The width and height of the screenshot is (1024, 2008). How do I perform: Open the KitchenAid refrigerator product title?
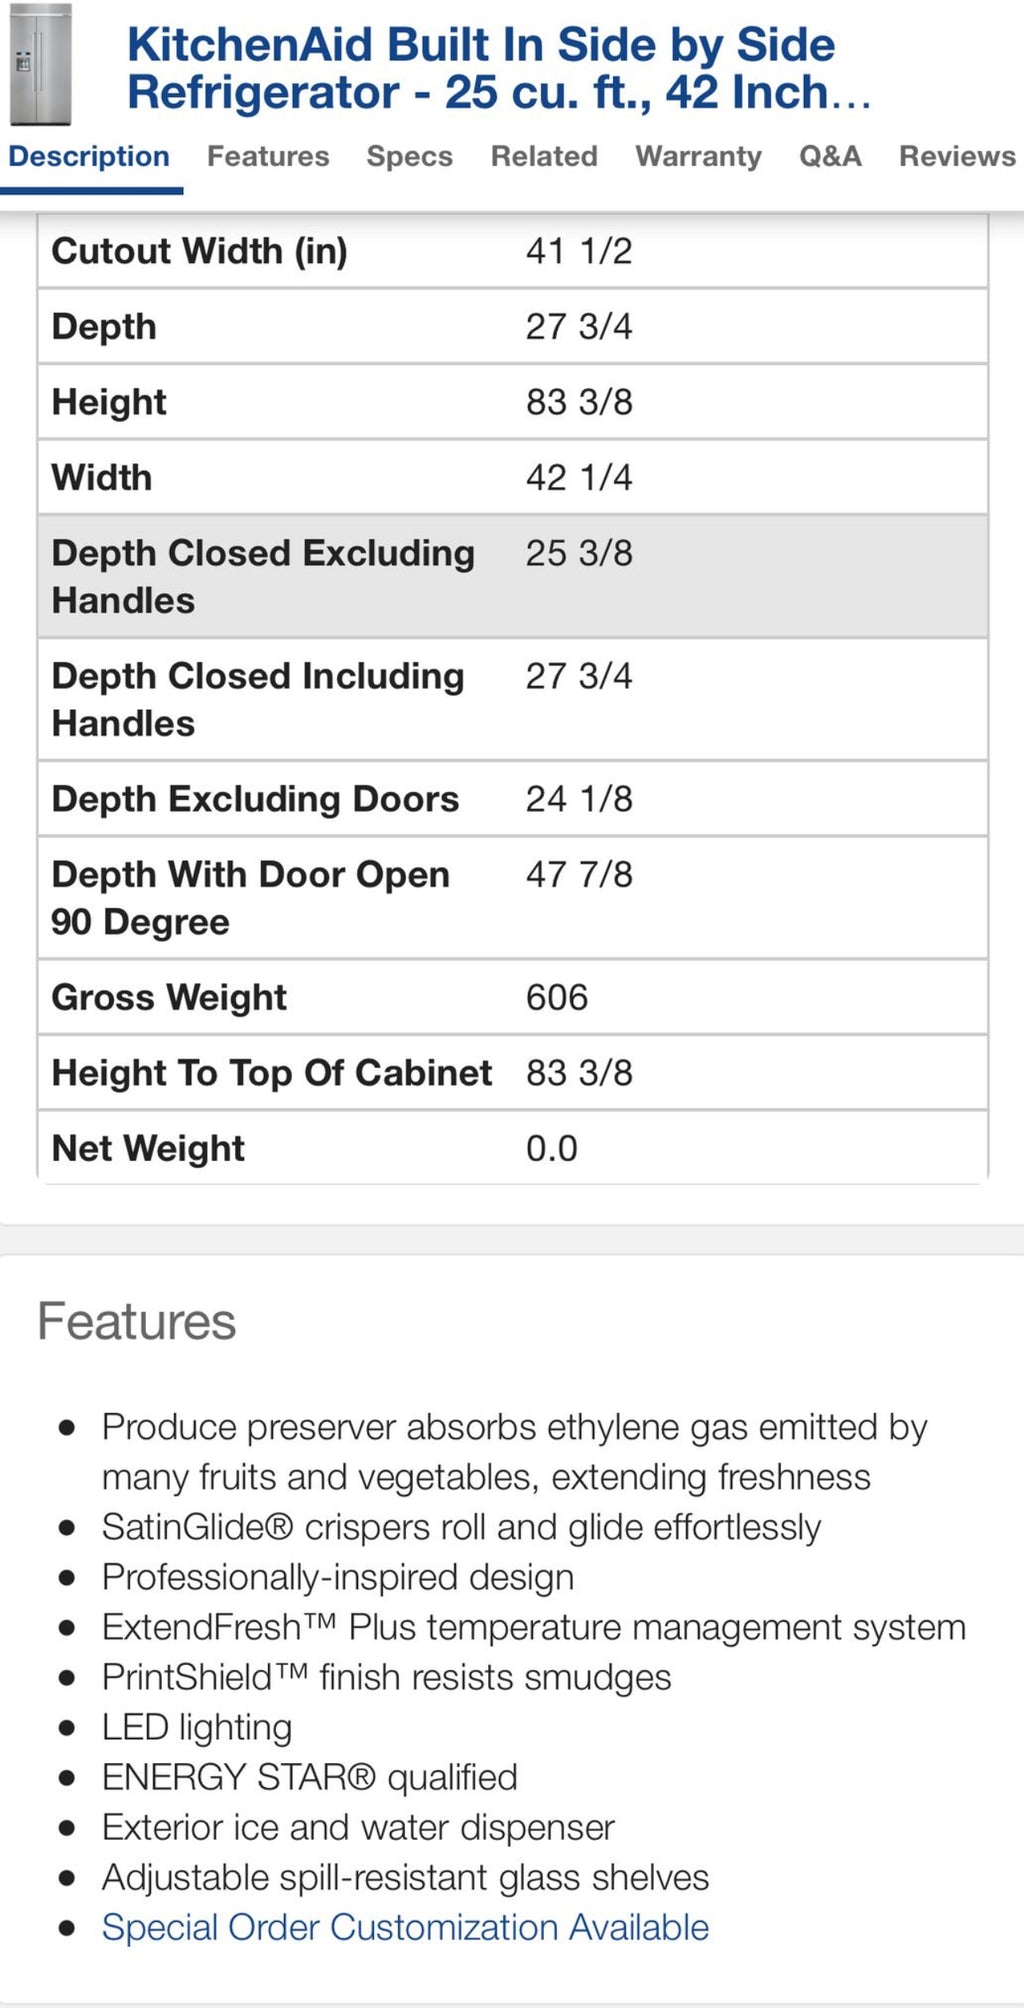point(498,68)
